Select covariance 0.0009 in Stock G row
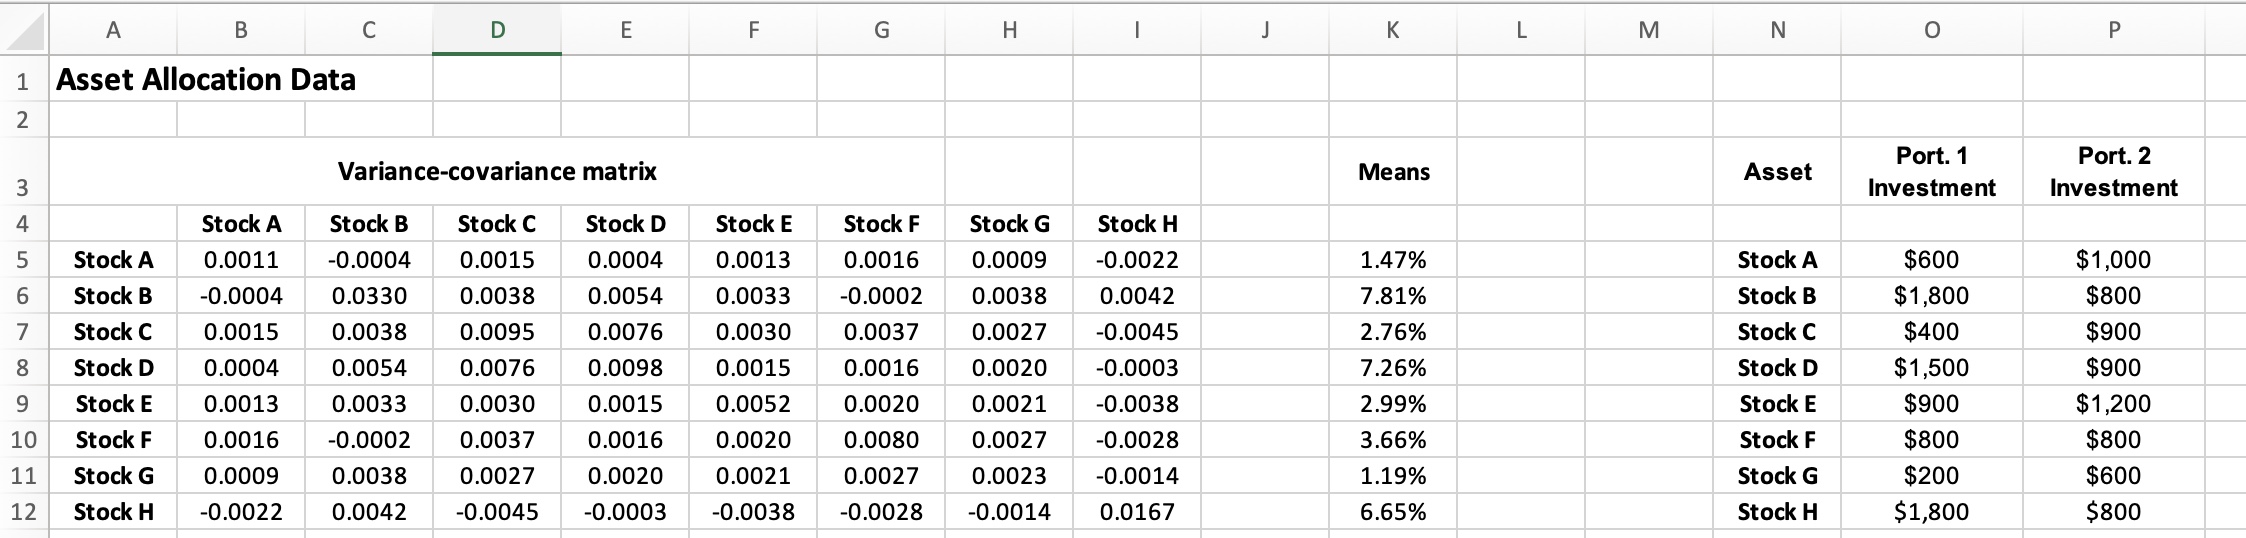Screen dimensions: 2246x538 point(241,476)
